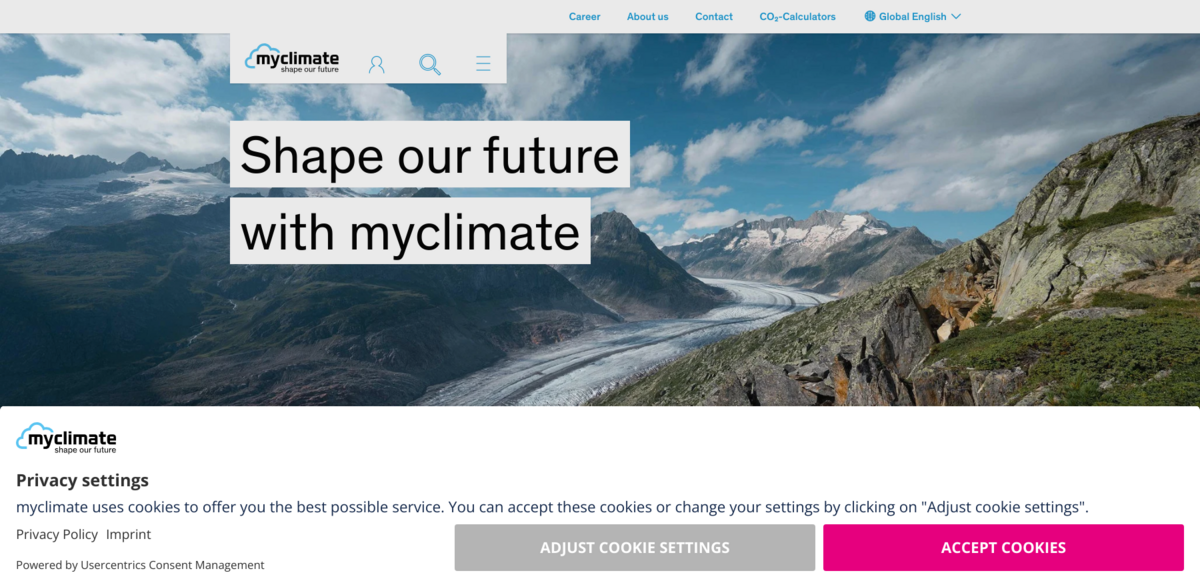
Task: Open the CO₂-Calculators navigation entry
Action: click(797, 16)
